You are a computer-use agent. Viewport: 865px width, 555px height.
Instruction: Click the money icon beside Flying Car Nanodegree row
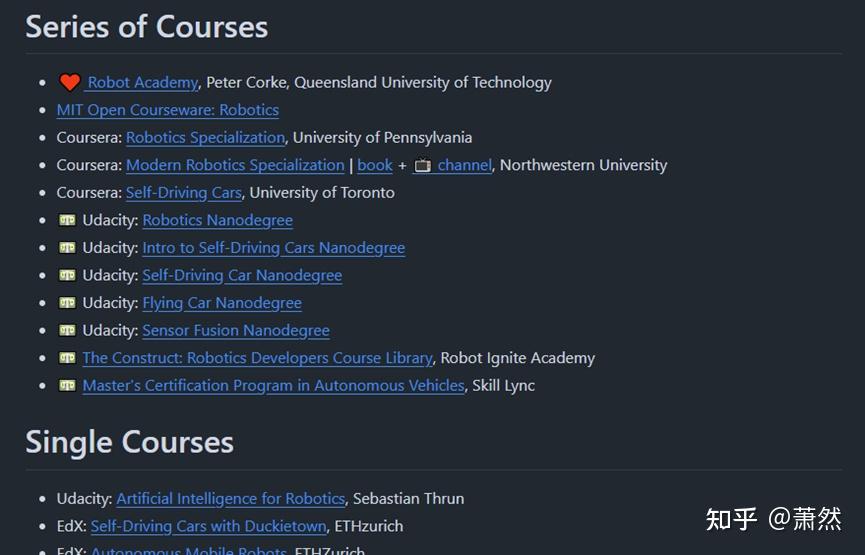[x=67, y=303]
